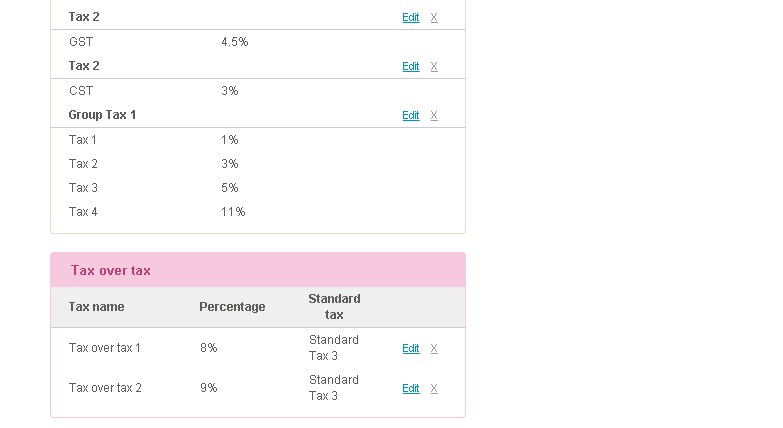Click the Standard tax column header
Image resolution: width=783 pixels, height=428 pixels.
tap(334, 307)
